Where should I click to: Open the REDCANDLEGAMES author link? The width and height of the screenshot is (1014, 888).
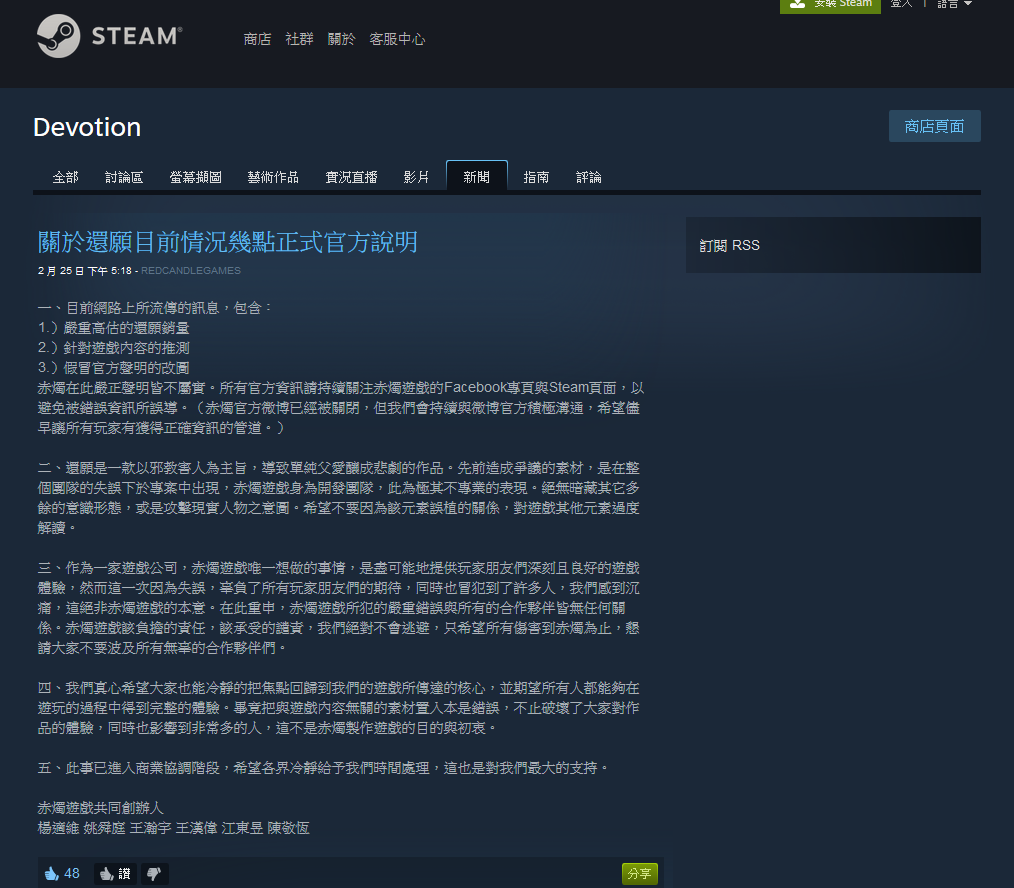pyautogui.click(x=191, y=271)
